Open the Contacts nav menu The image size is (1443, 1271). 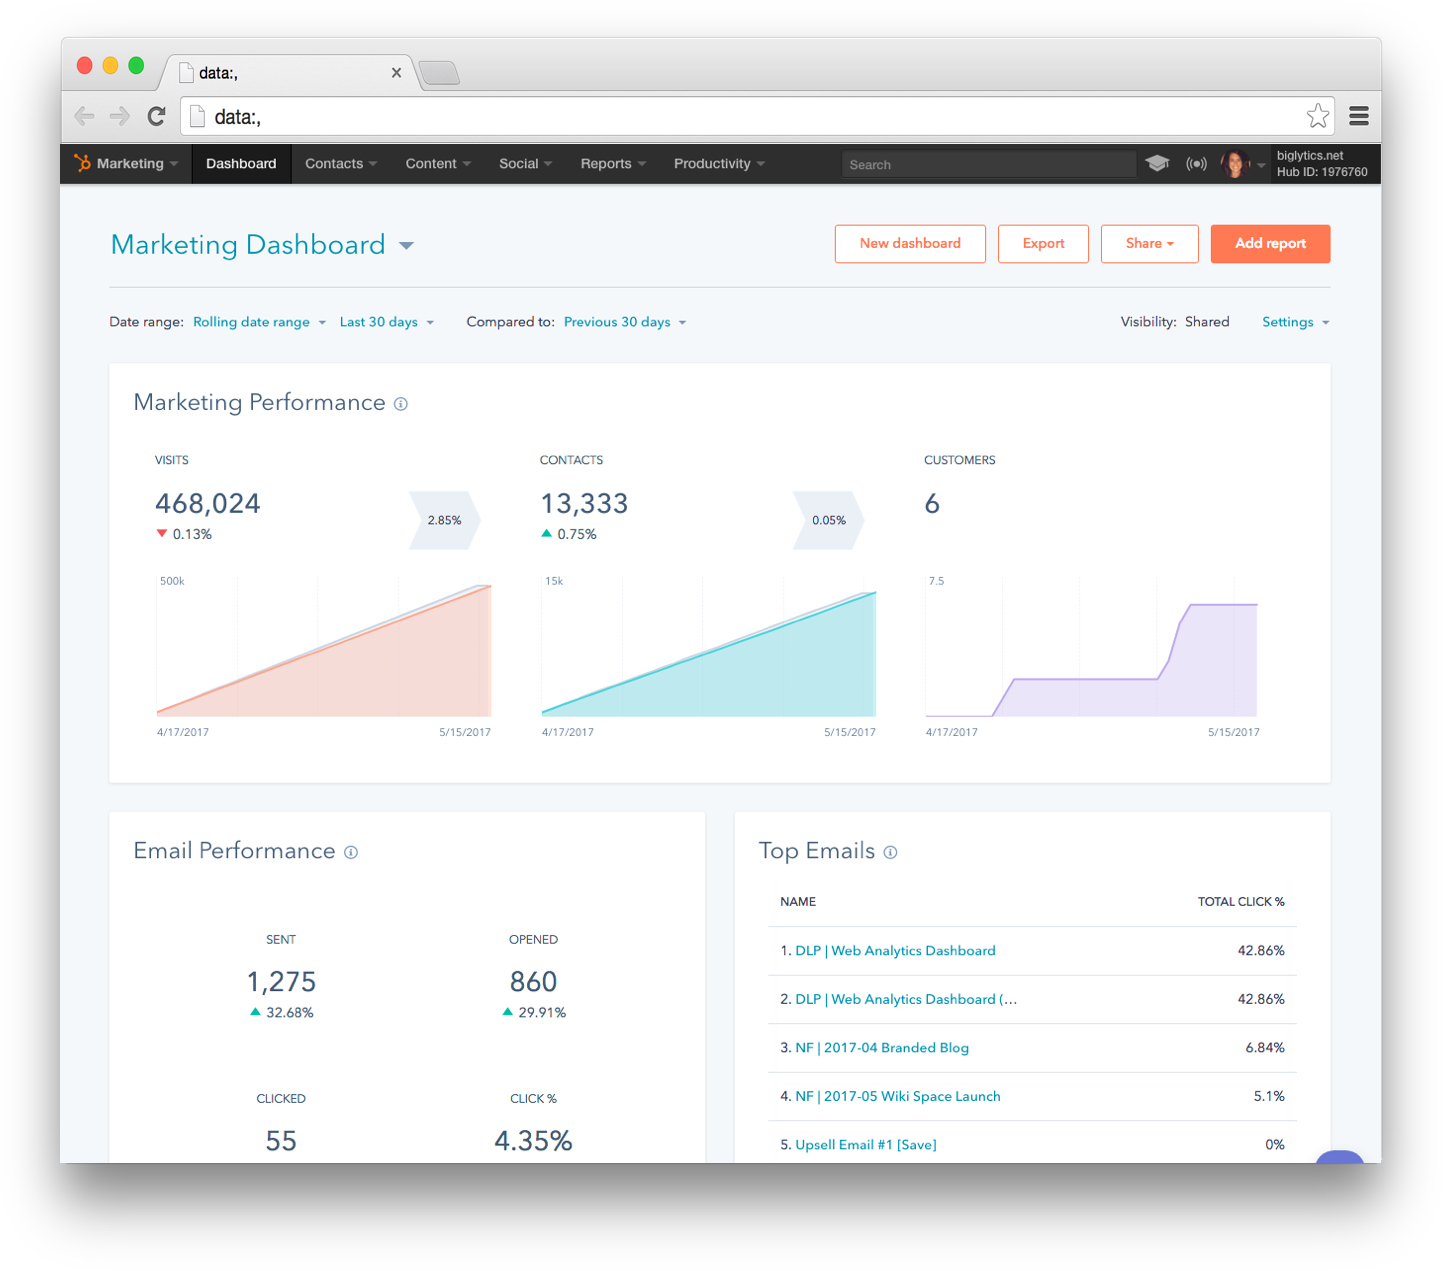pyautogui.click(x=341, y=164)
